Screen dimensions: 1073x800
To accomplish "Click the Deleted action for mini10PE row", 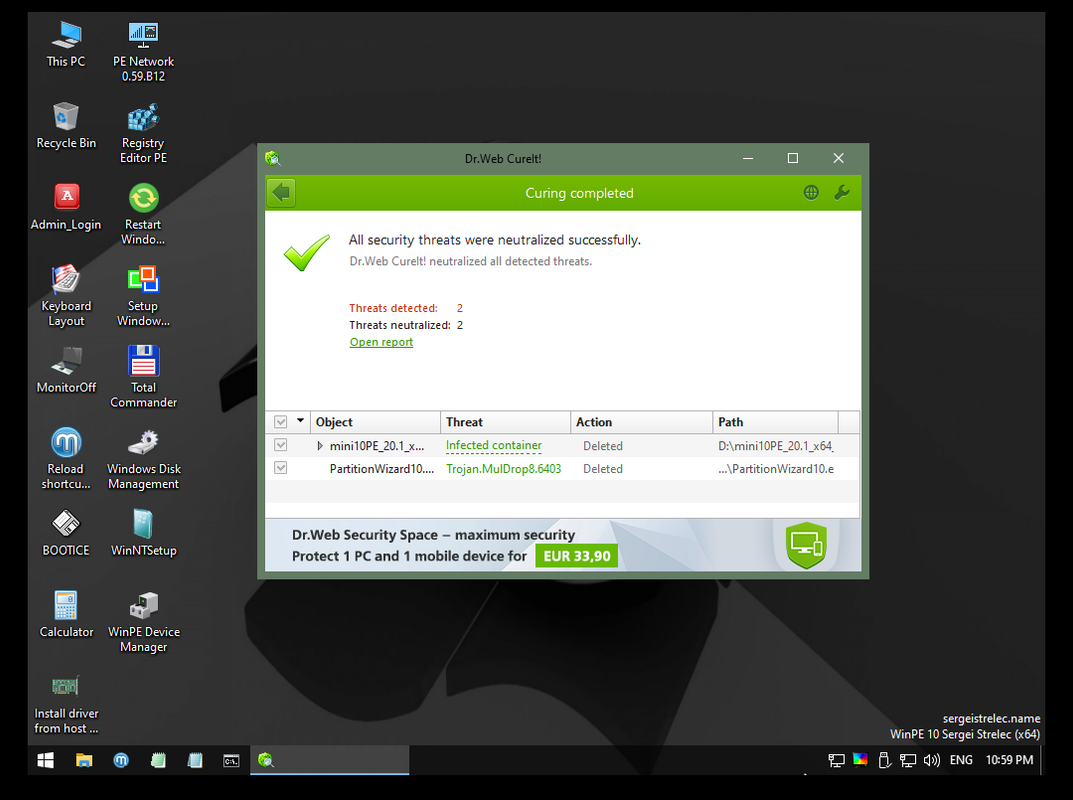I will (x=603, y=446).
